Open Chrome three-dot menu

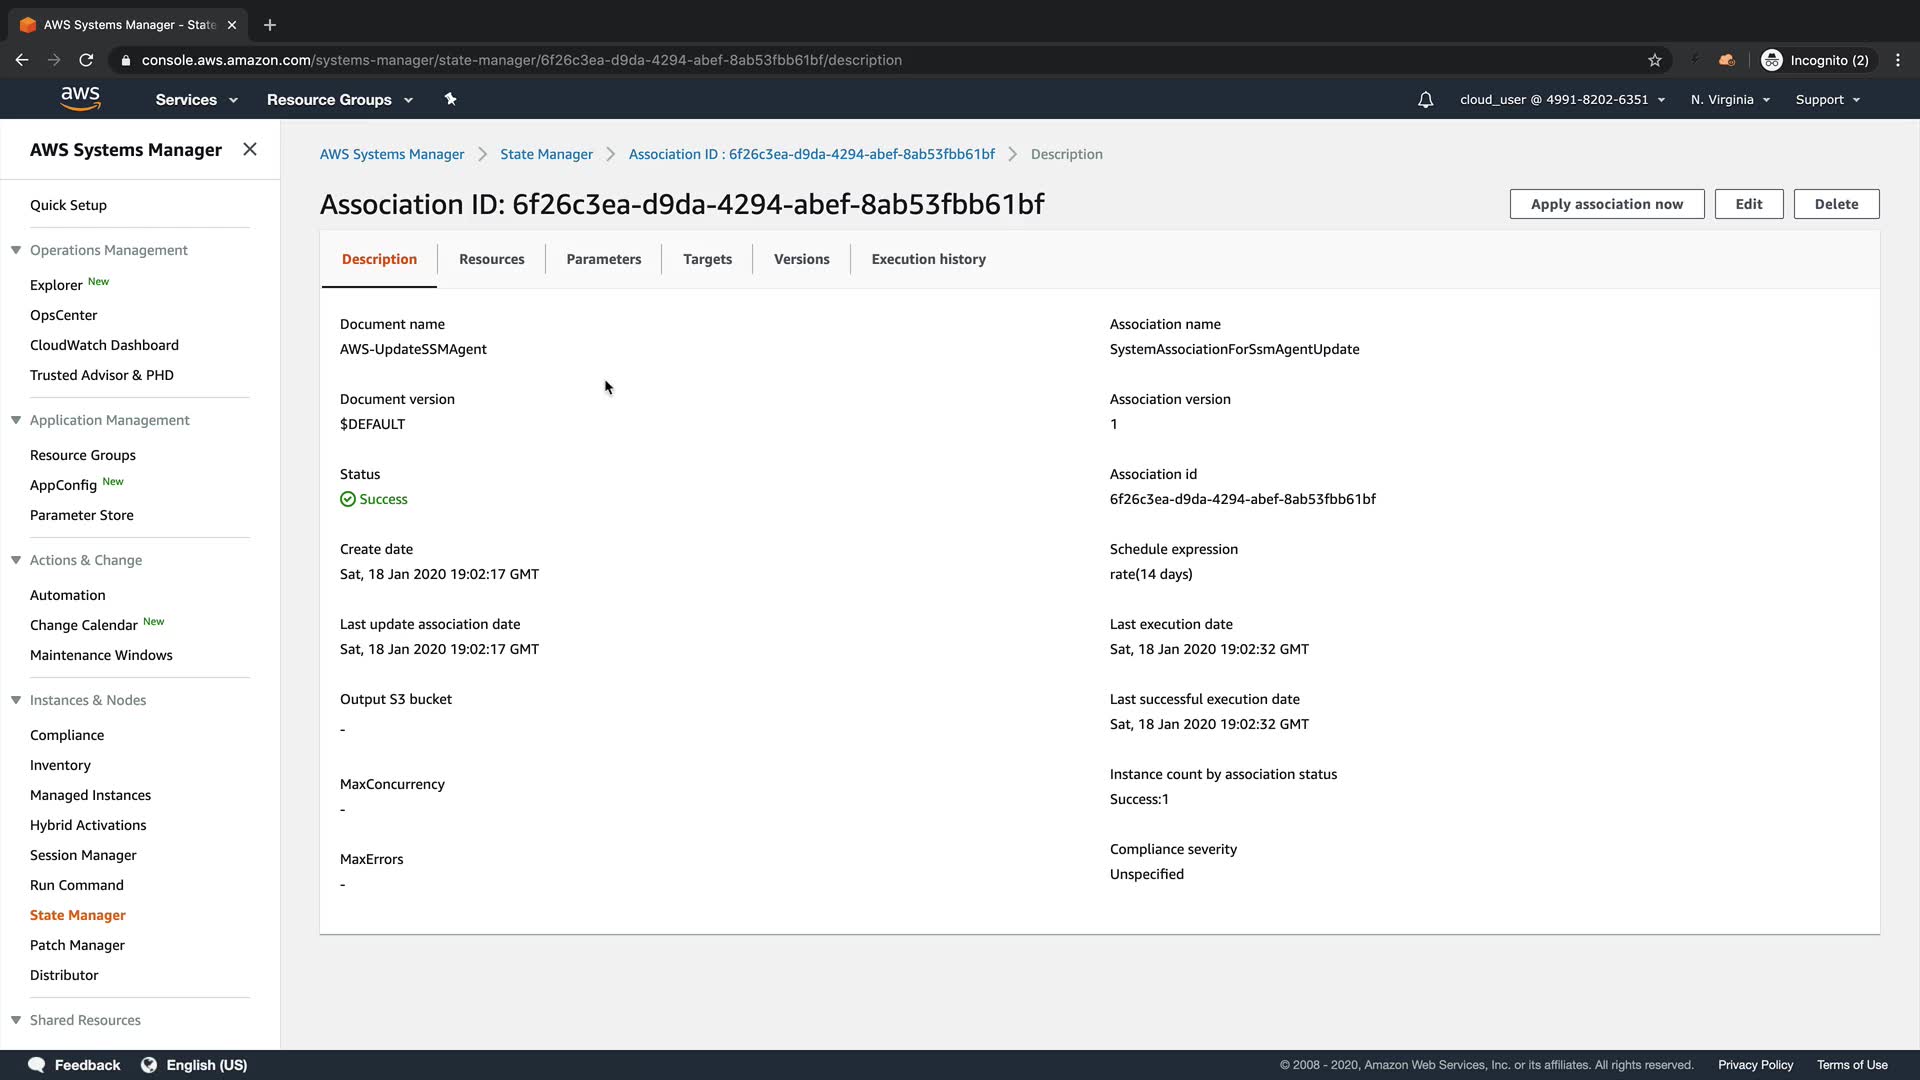(1897, 60)
